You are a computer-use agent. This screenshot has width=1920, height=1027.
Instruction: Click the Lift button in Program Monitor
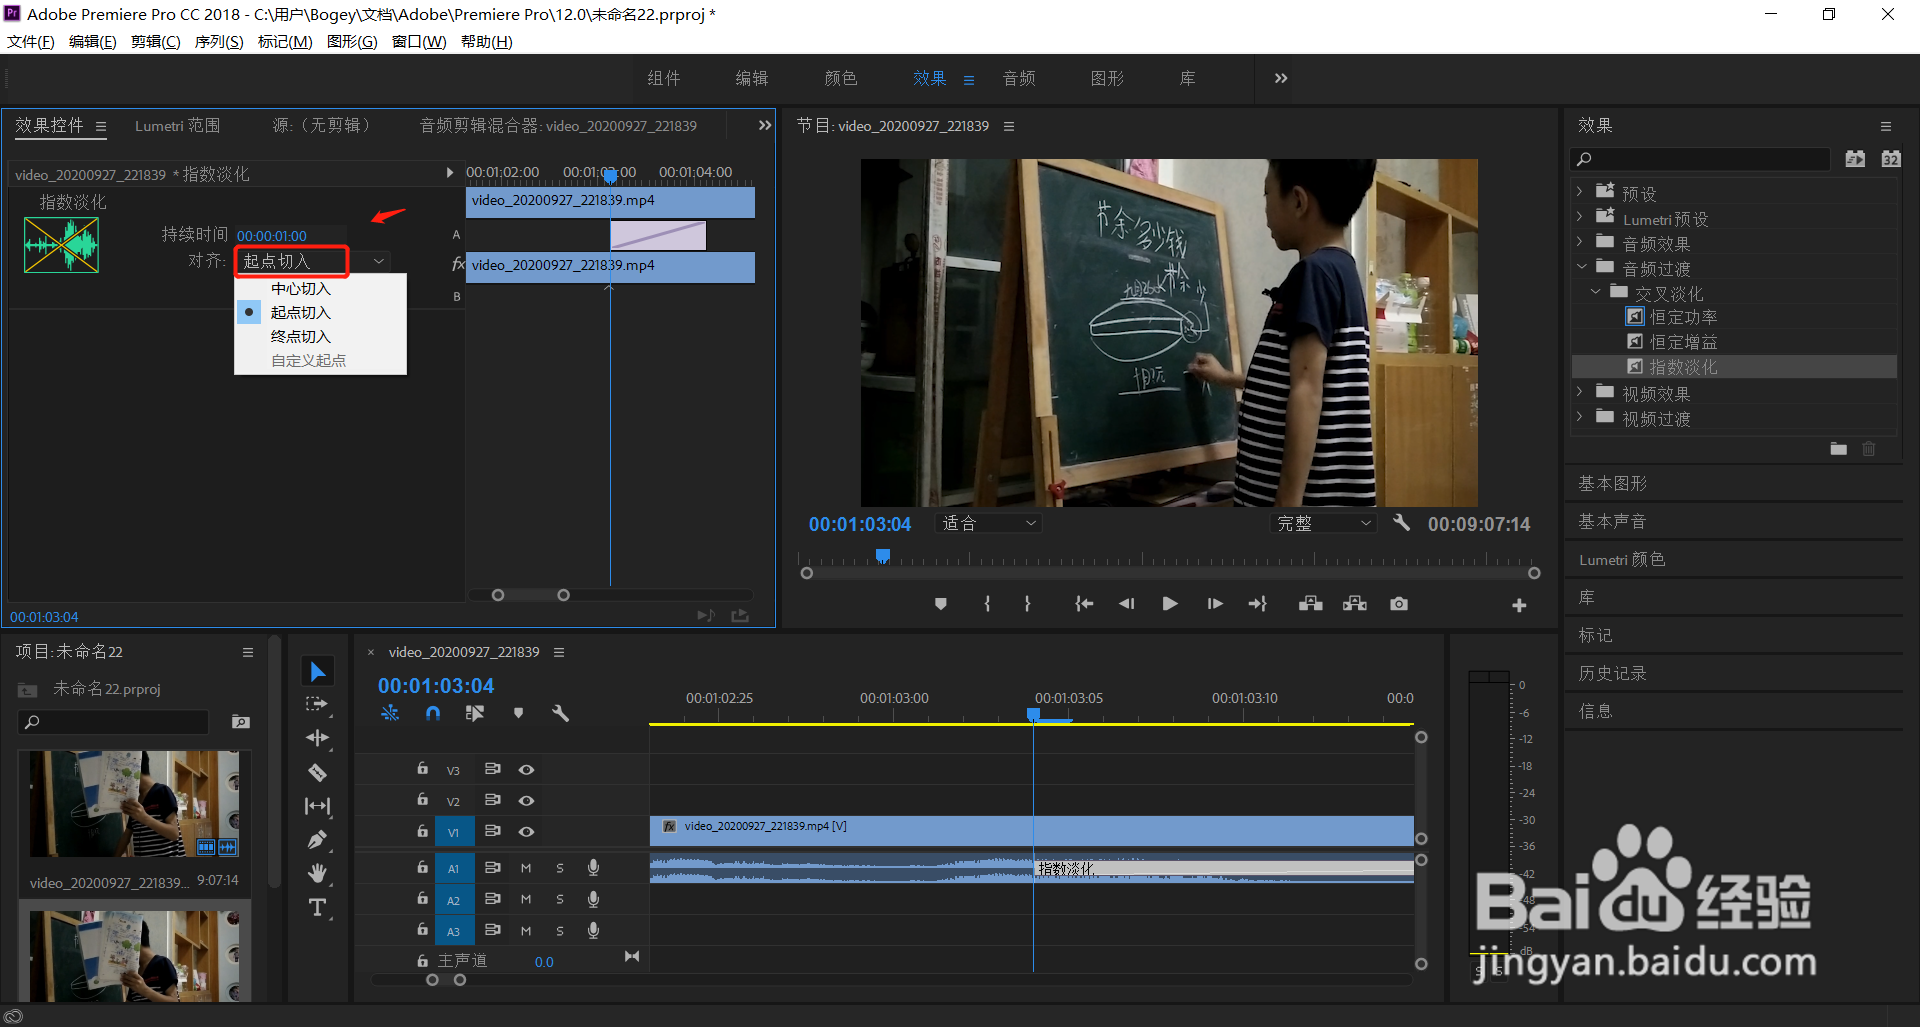[1311, 604]
